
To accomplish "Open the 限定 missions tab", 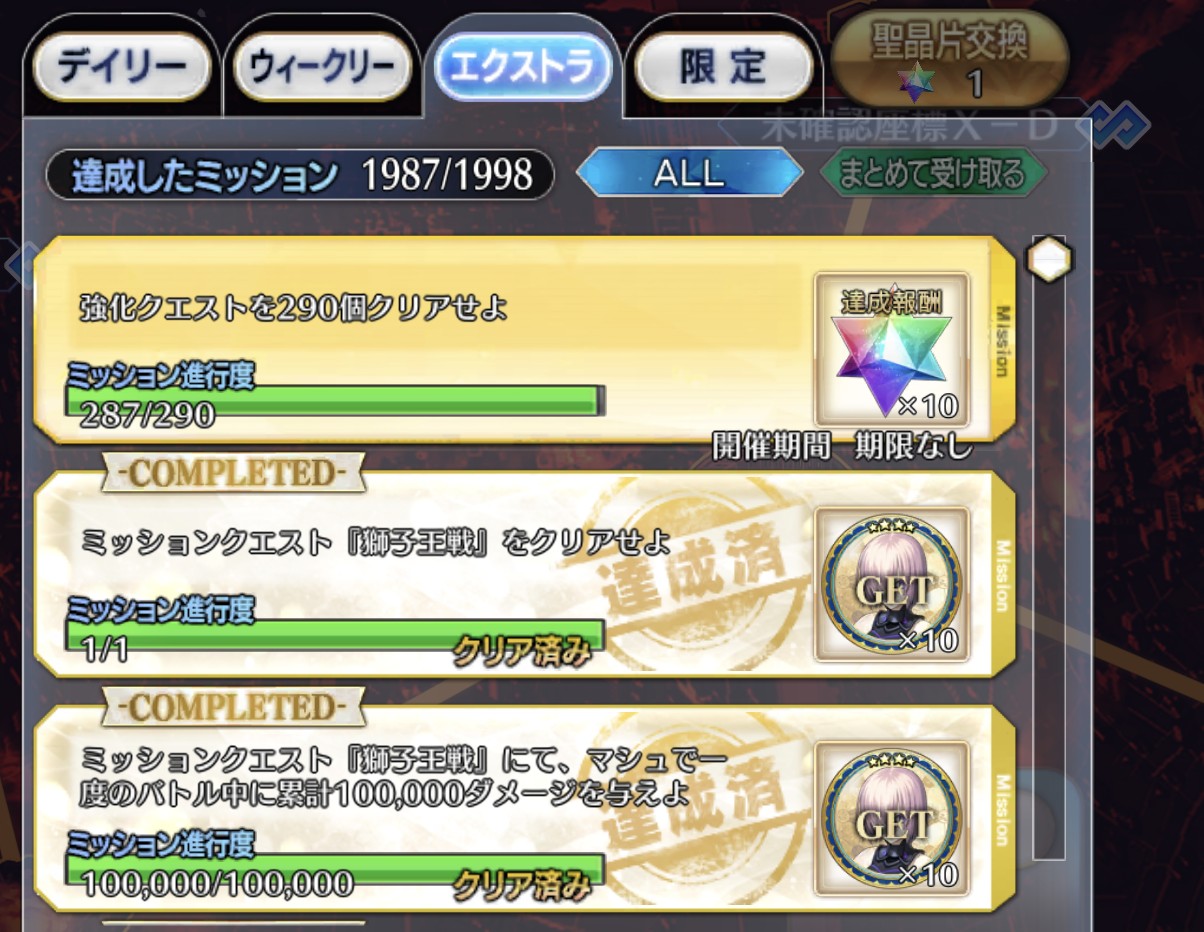I will pos(723,69).
